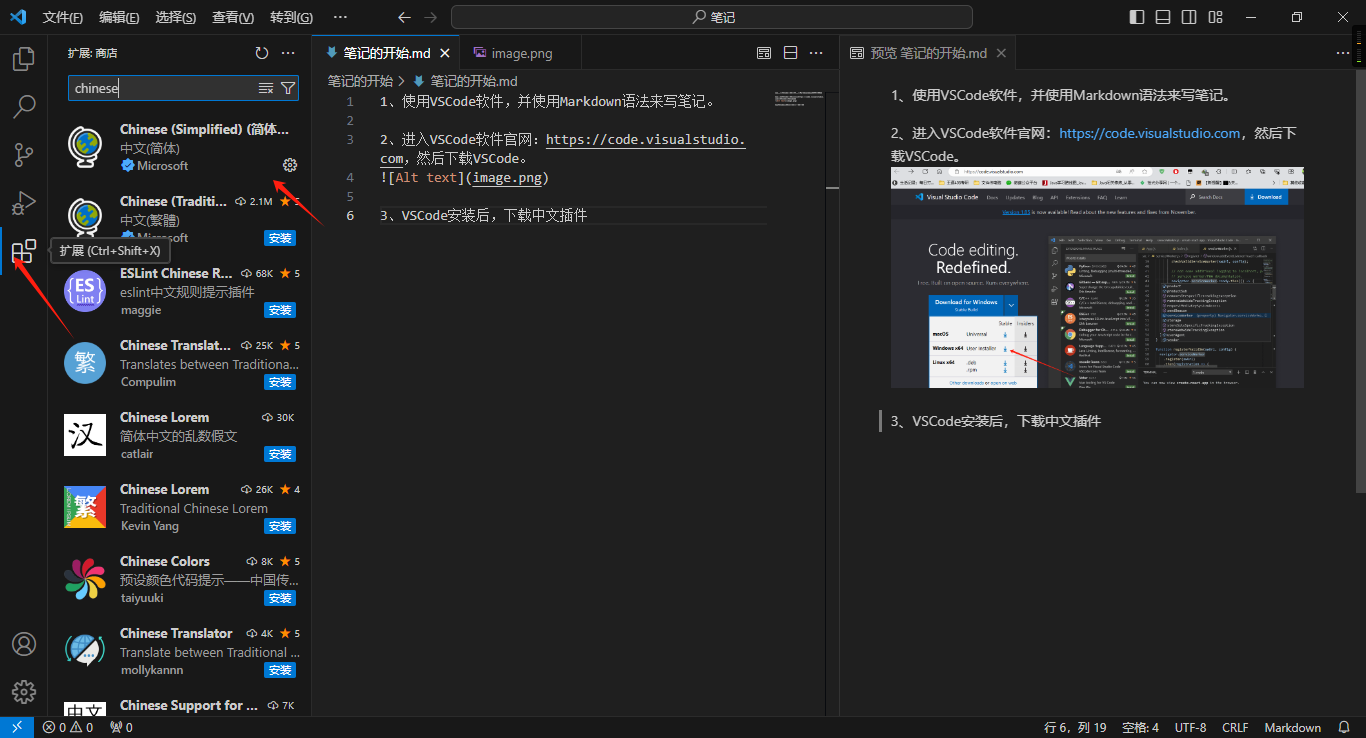Change indentation via 空格: 4

click(x=1140, y=728)
